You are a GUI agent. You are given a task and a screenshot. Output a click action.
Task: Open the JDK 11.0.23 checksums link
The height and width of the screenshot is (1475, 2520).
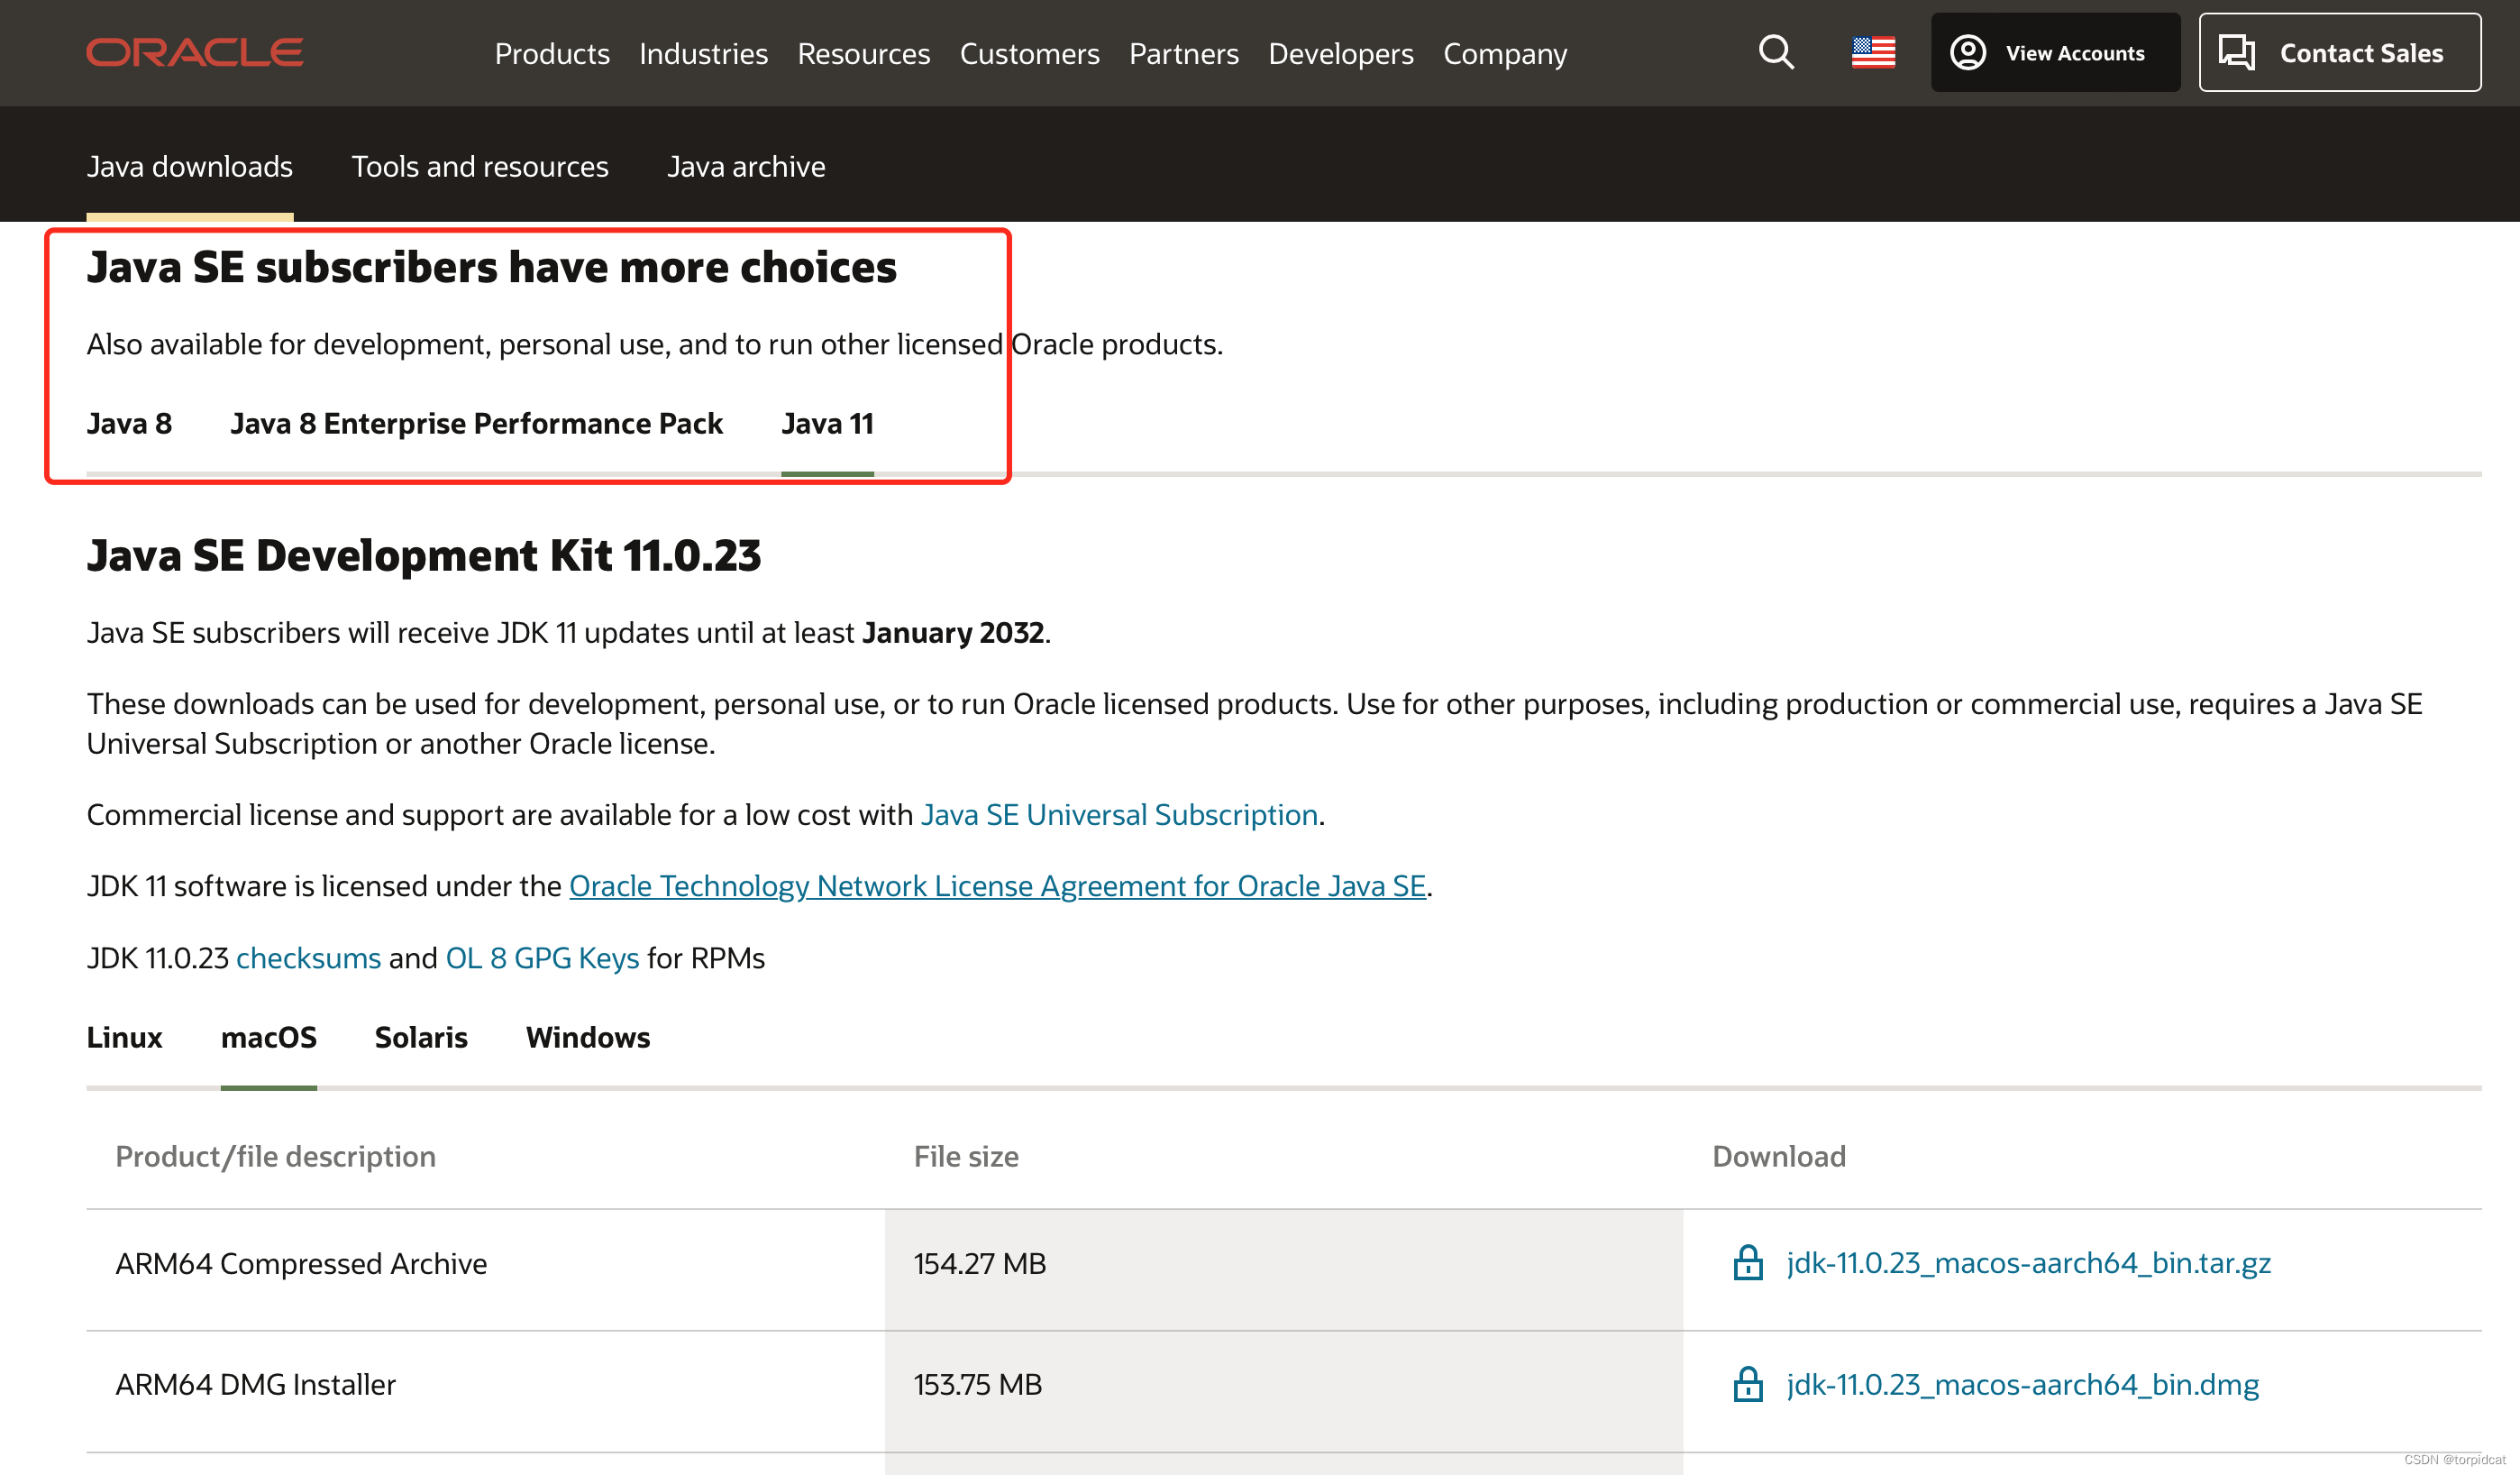click(x=308, y=958)
